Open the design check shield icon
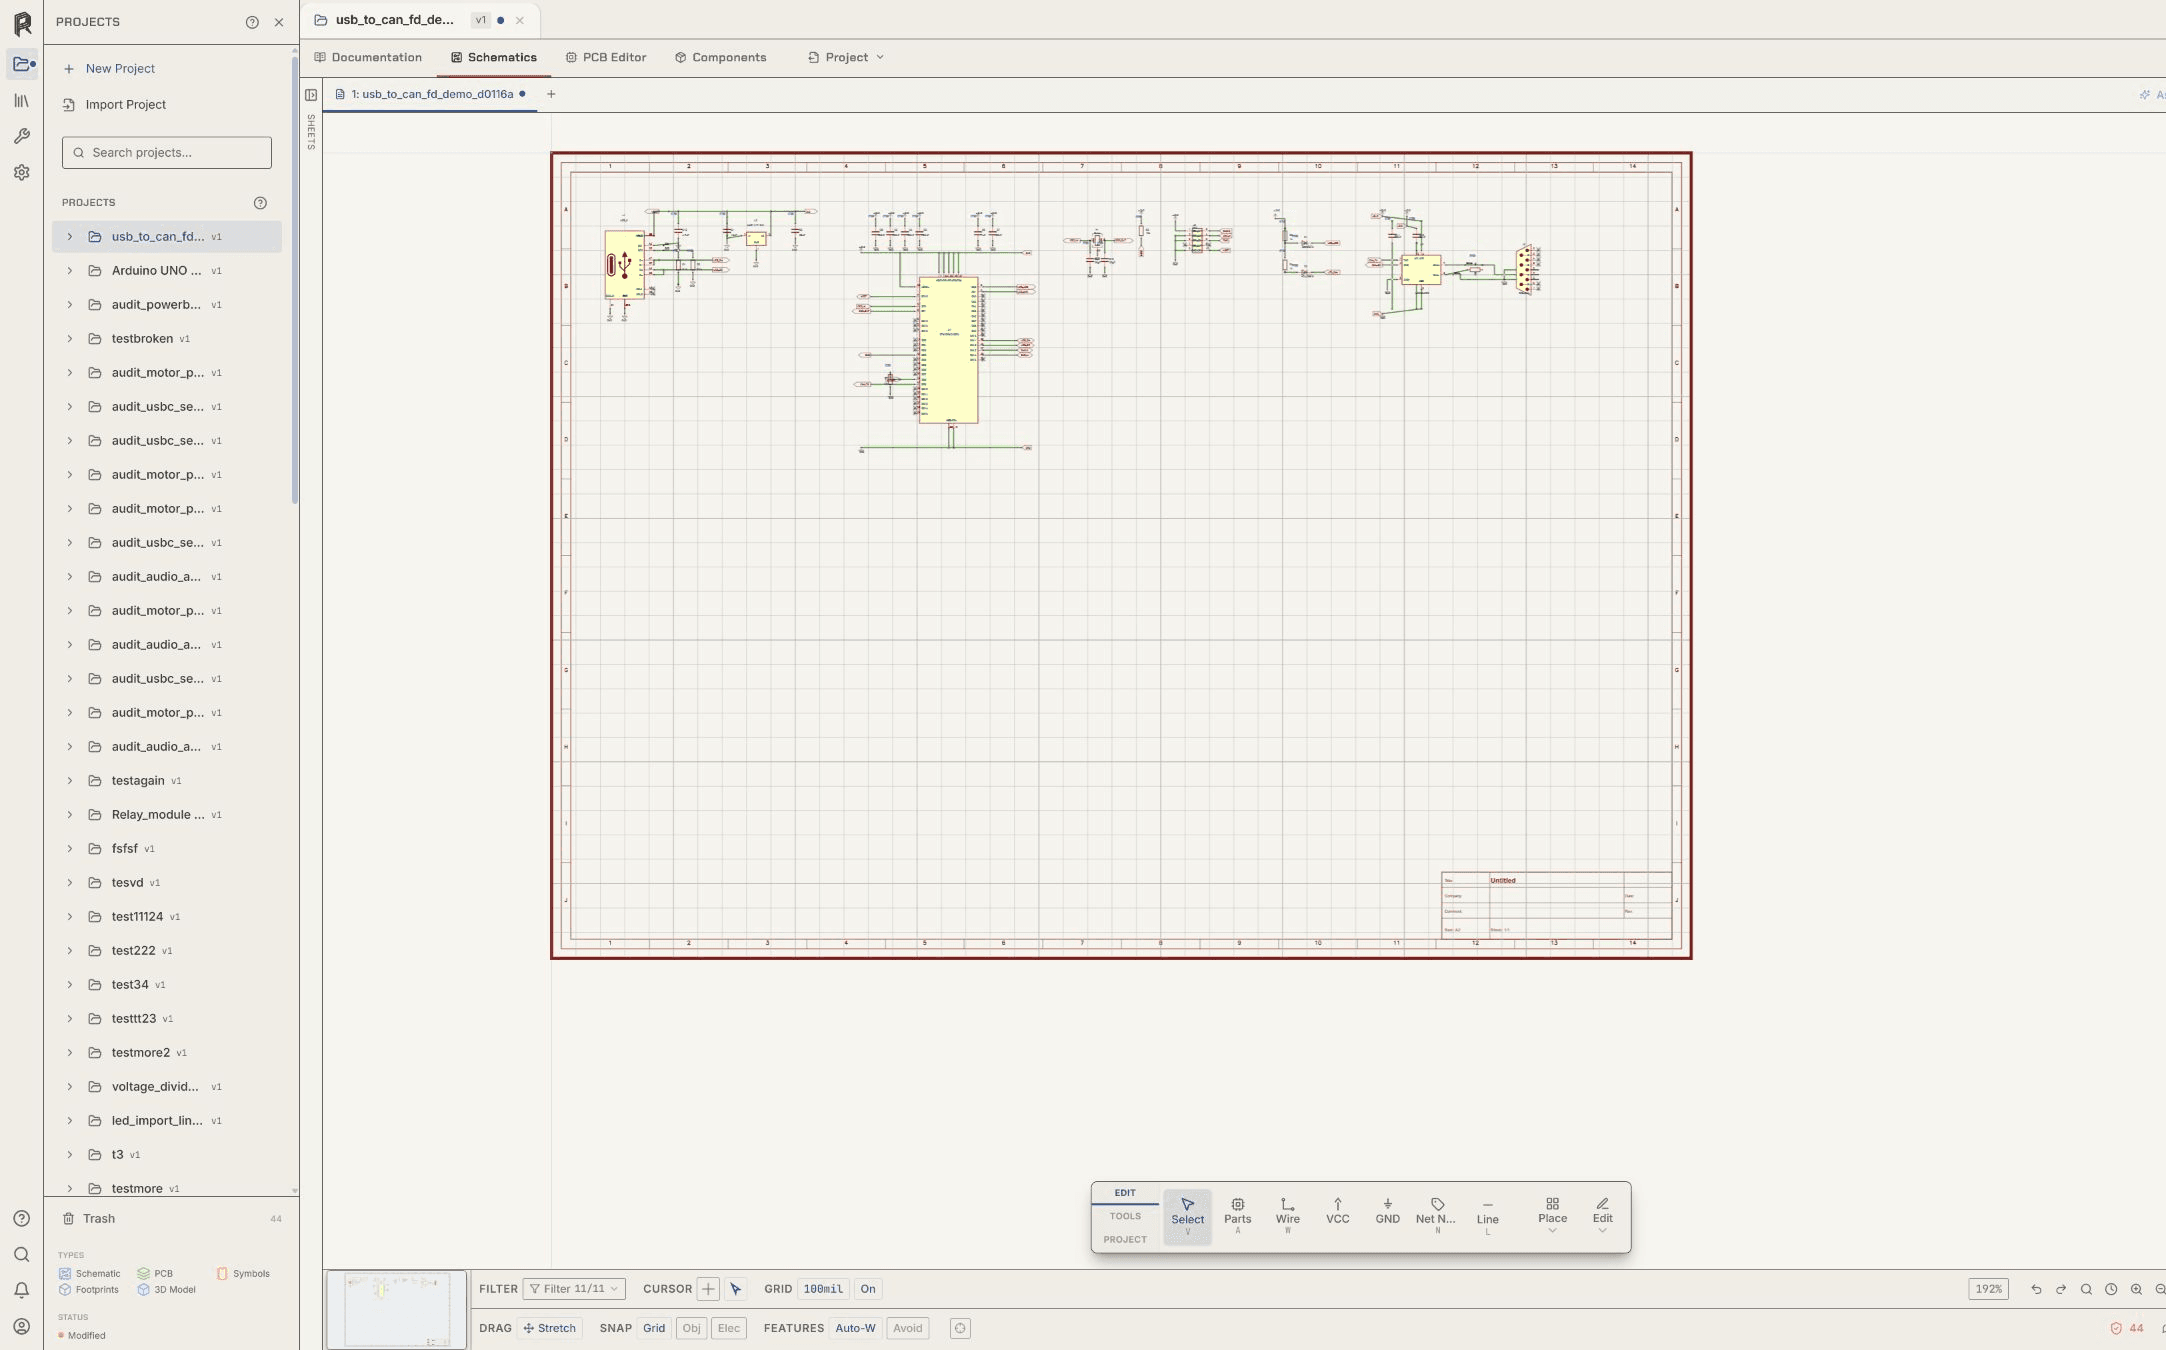 coord(2116,1328)
